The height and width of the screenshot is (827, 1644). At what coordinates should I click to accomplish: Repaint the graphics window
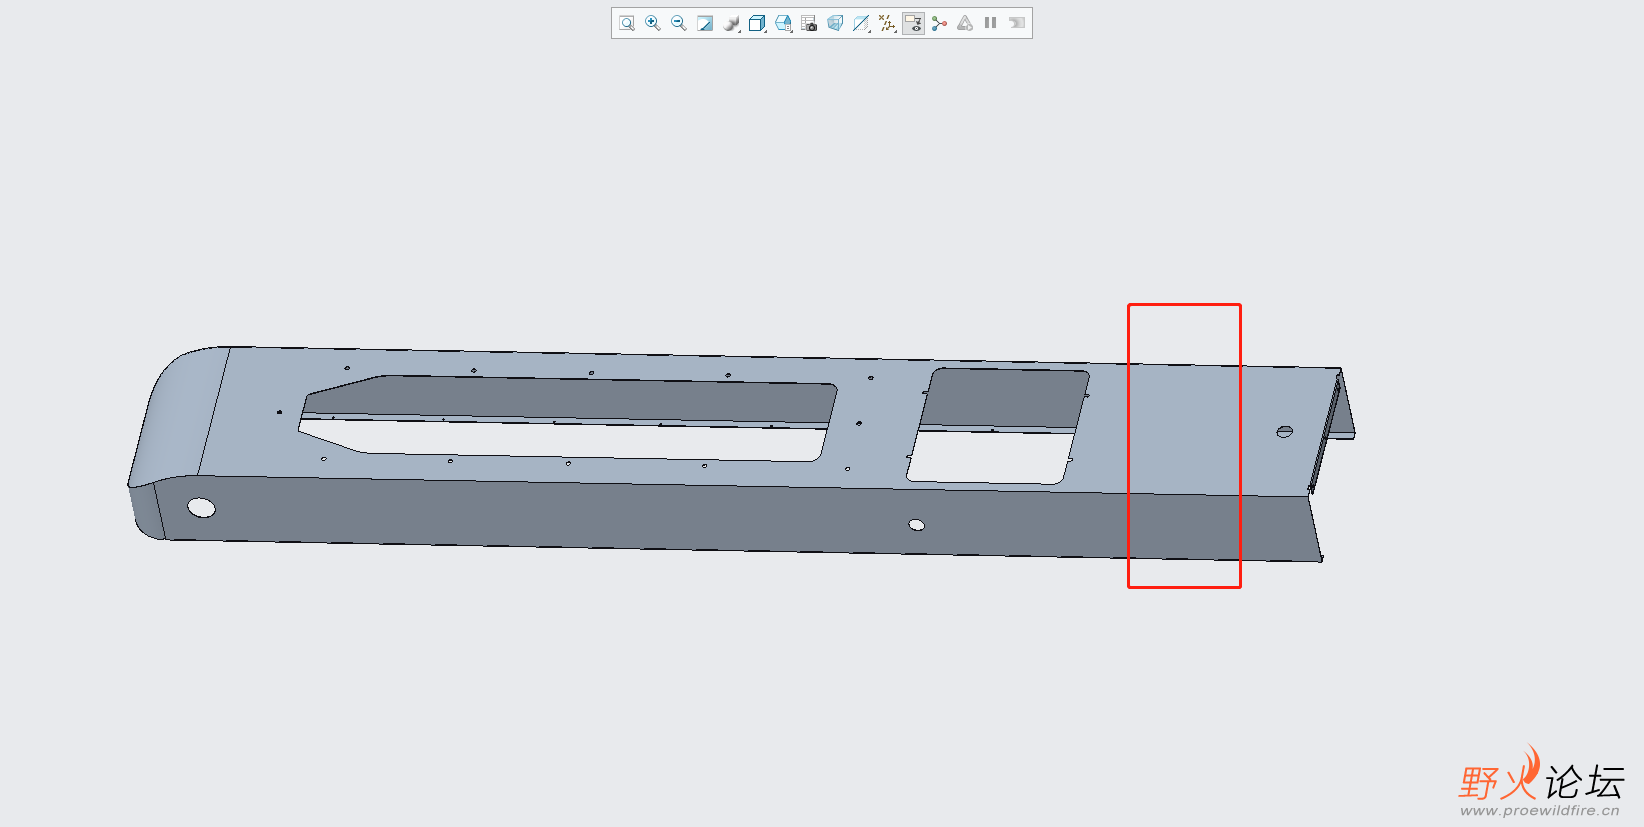point(705,23)
